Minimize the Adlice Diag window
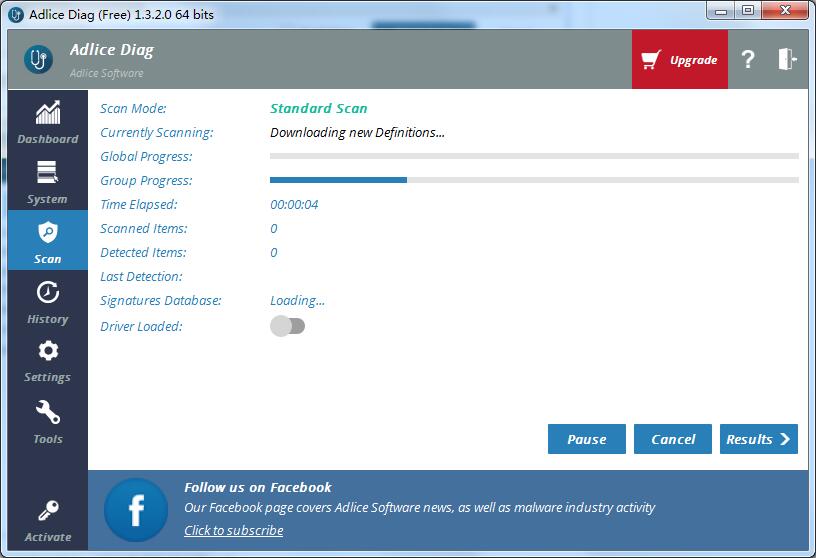The height and width of the screenshot is (558, 816). (x=721, y=11)
